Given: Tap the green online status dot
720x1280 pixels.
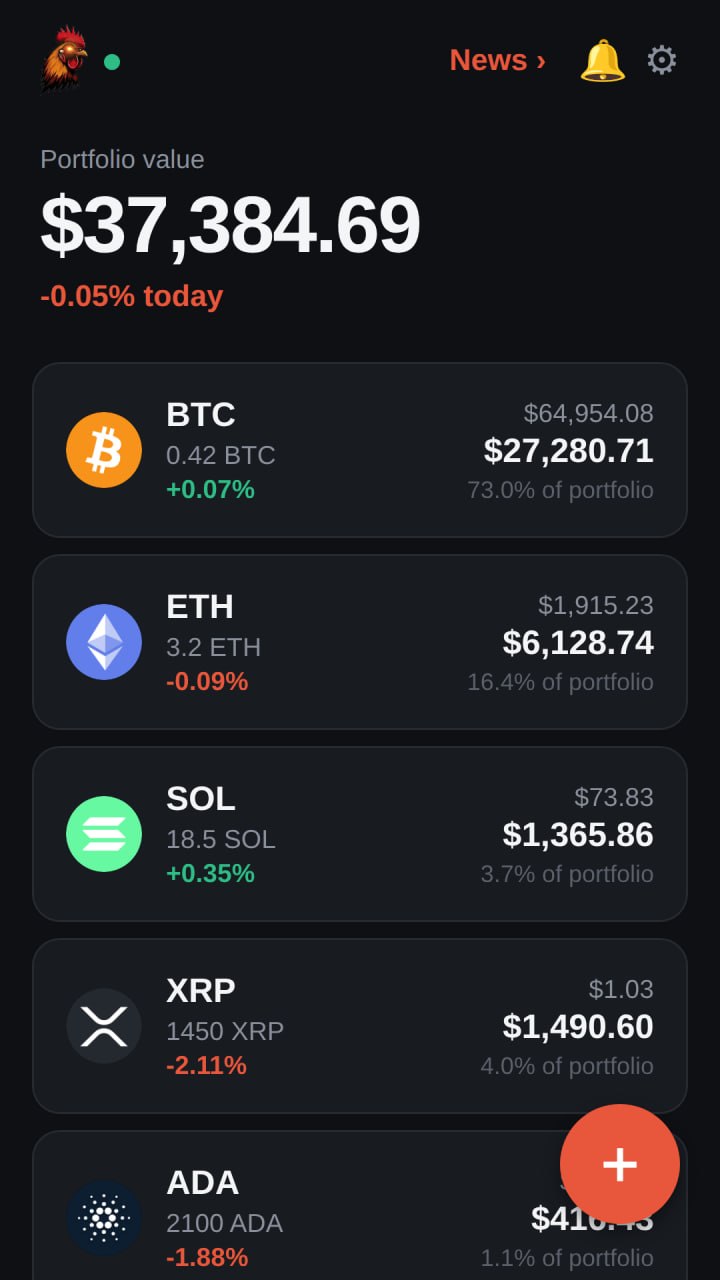Looking at the screenshot, I should (112, 62).
